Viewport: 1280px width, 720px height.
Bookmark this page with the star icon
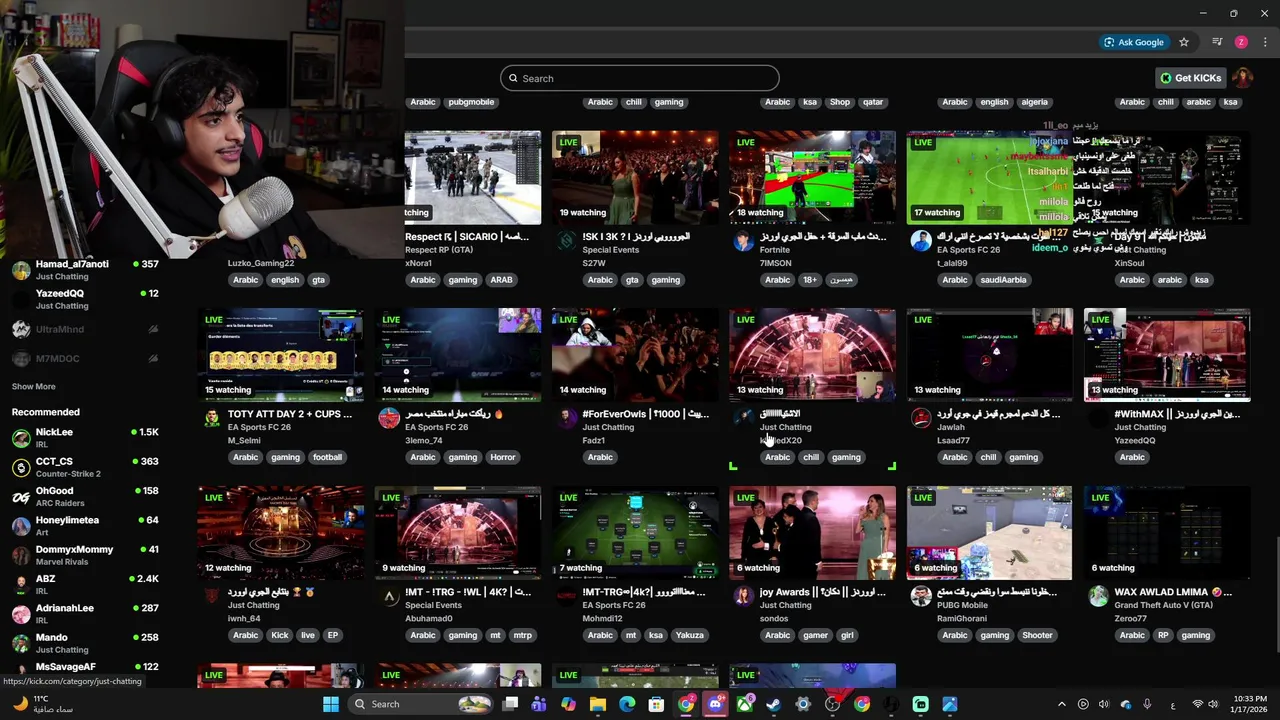pyautogui.click(x=1184, y=42)
